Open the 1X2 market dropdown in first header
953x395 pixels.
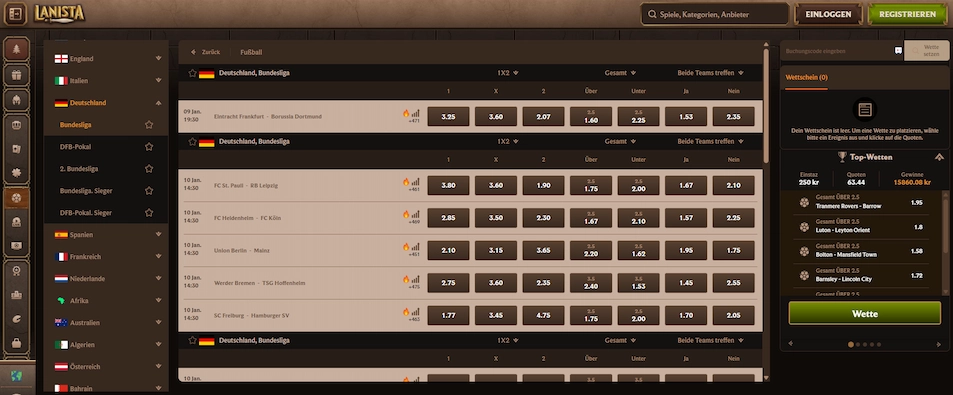[507, 73]
